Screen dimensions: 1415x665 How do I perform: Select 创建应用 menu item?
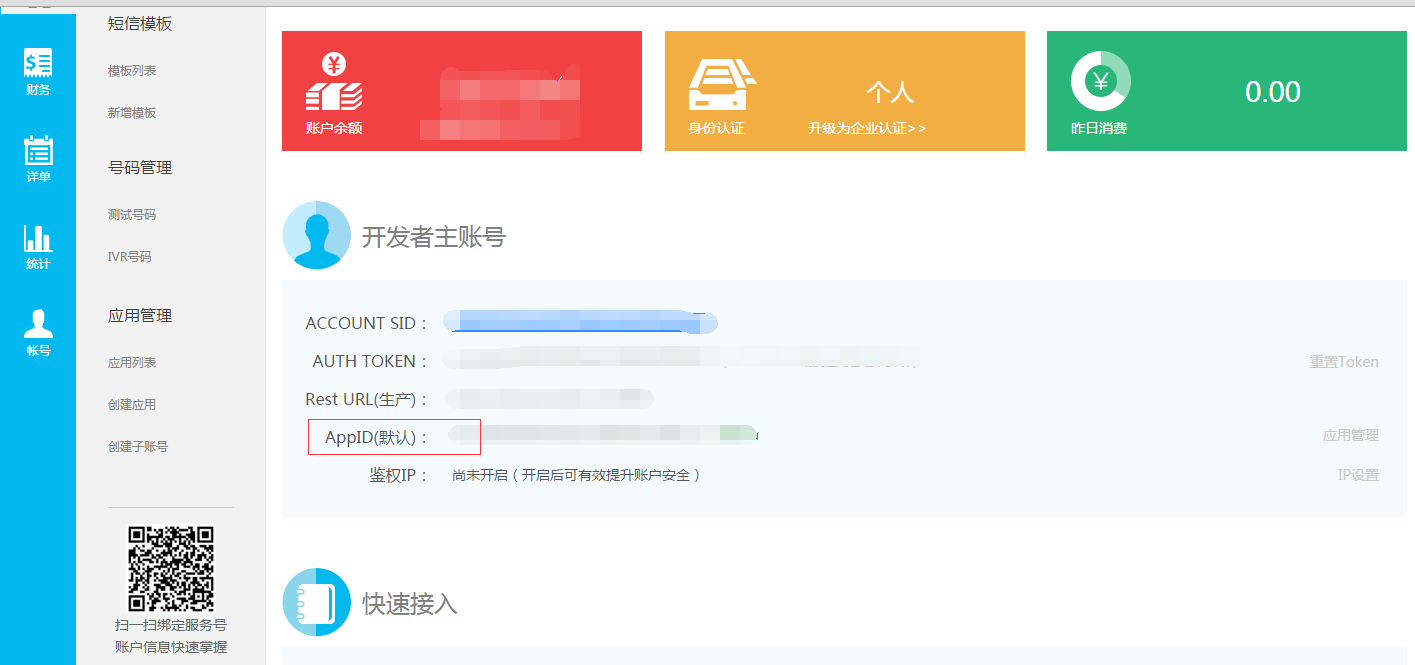tap(132, 405)
